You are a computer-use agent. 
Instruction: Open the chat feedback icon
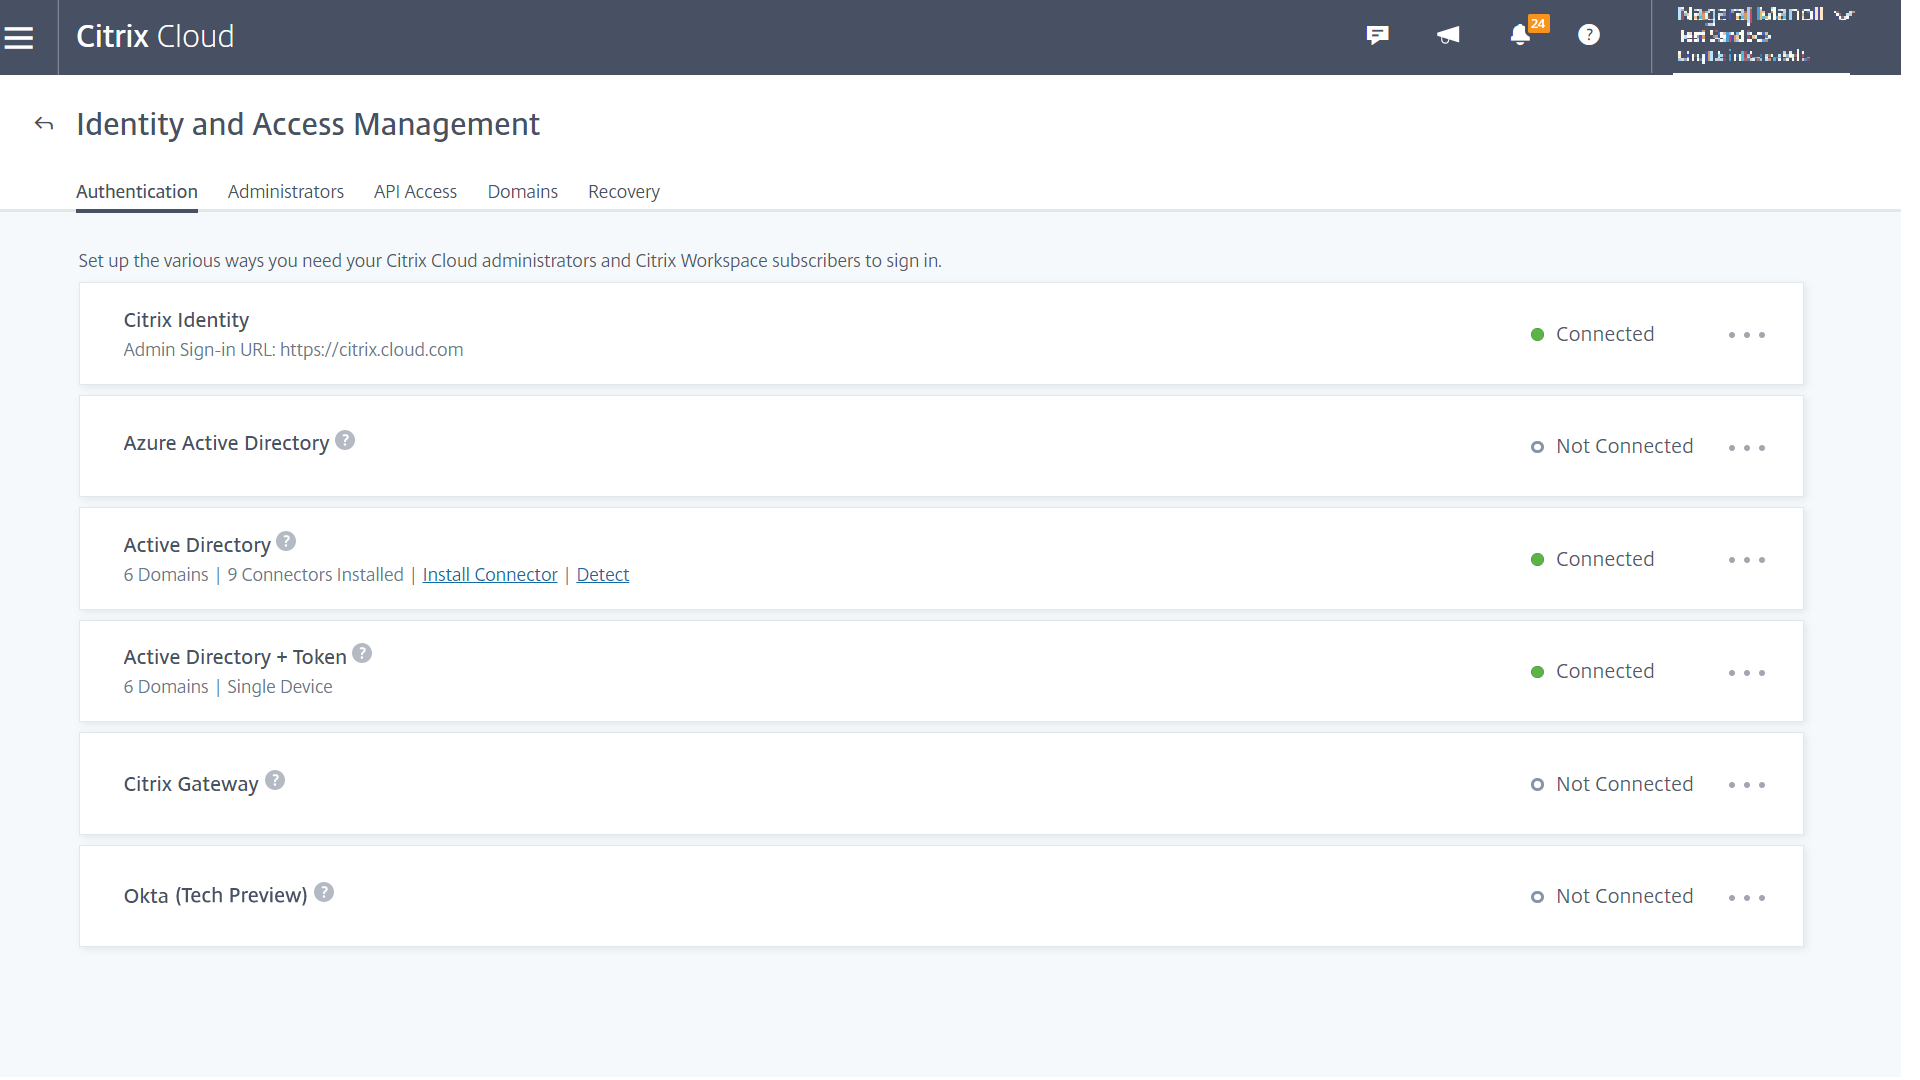pyautogui.click(x=1377, y=35)
